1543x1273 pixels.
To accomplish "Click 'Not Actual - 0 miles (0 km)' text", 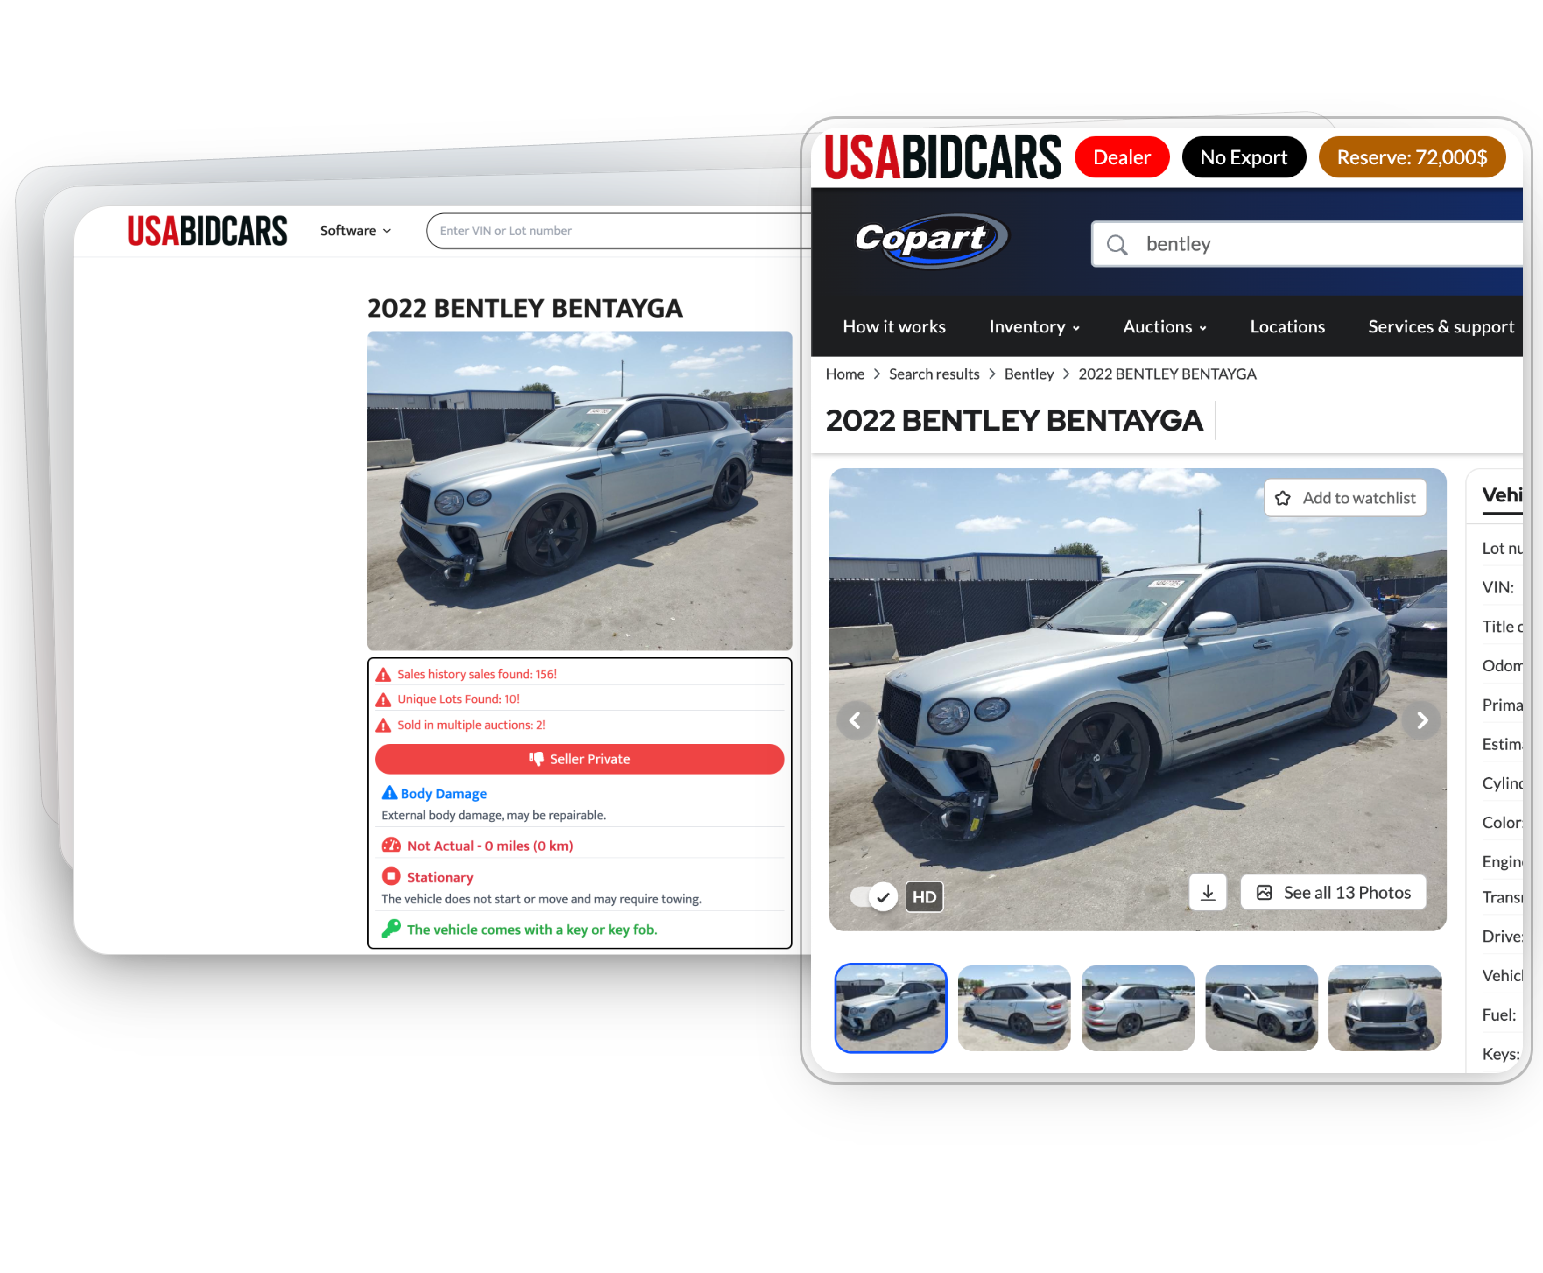I will 490,846.
